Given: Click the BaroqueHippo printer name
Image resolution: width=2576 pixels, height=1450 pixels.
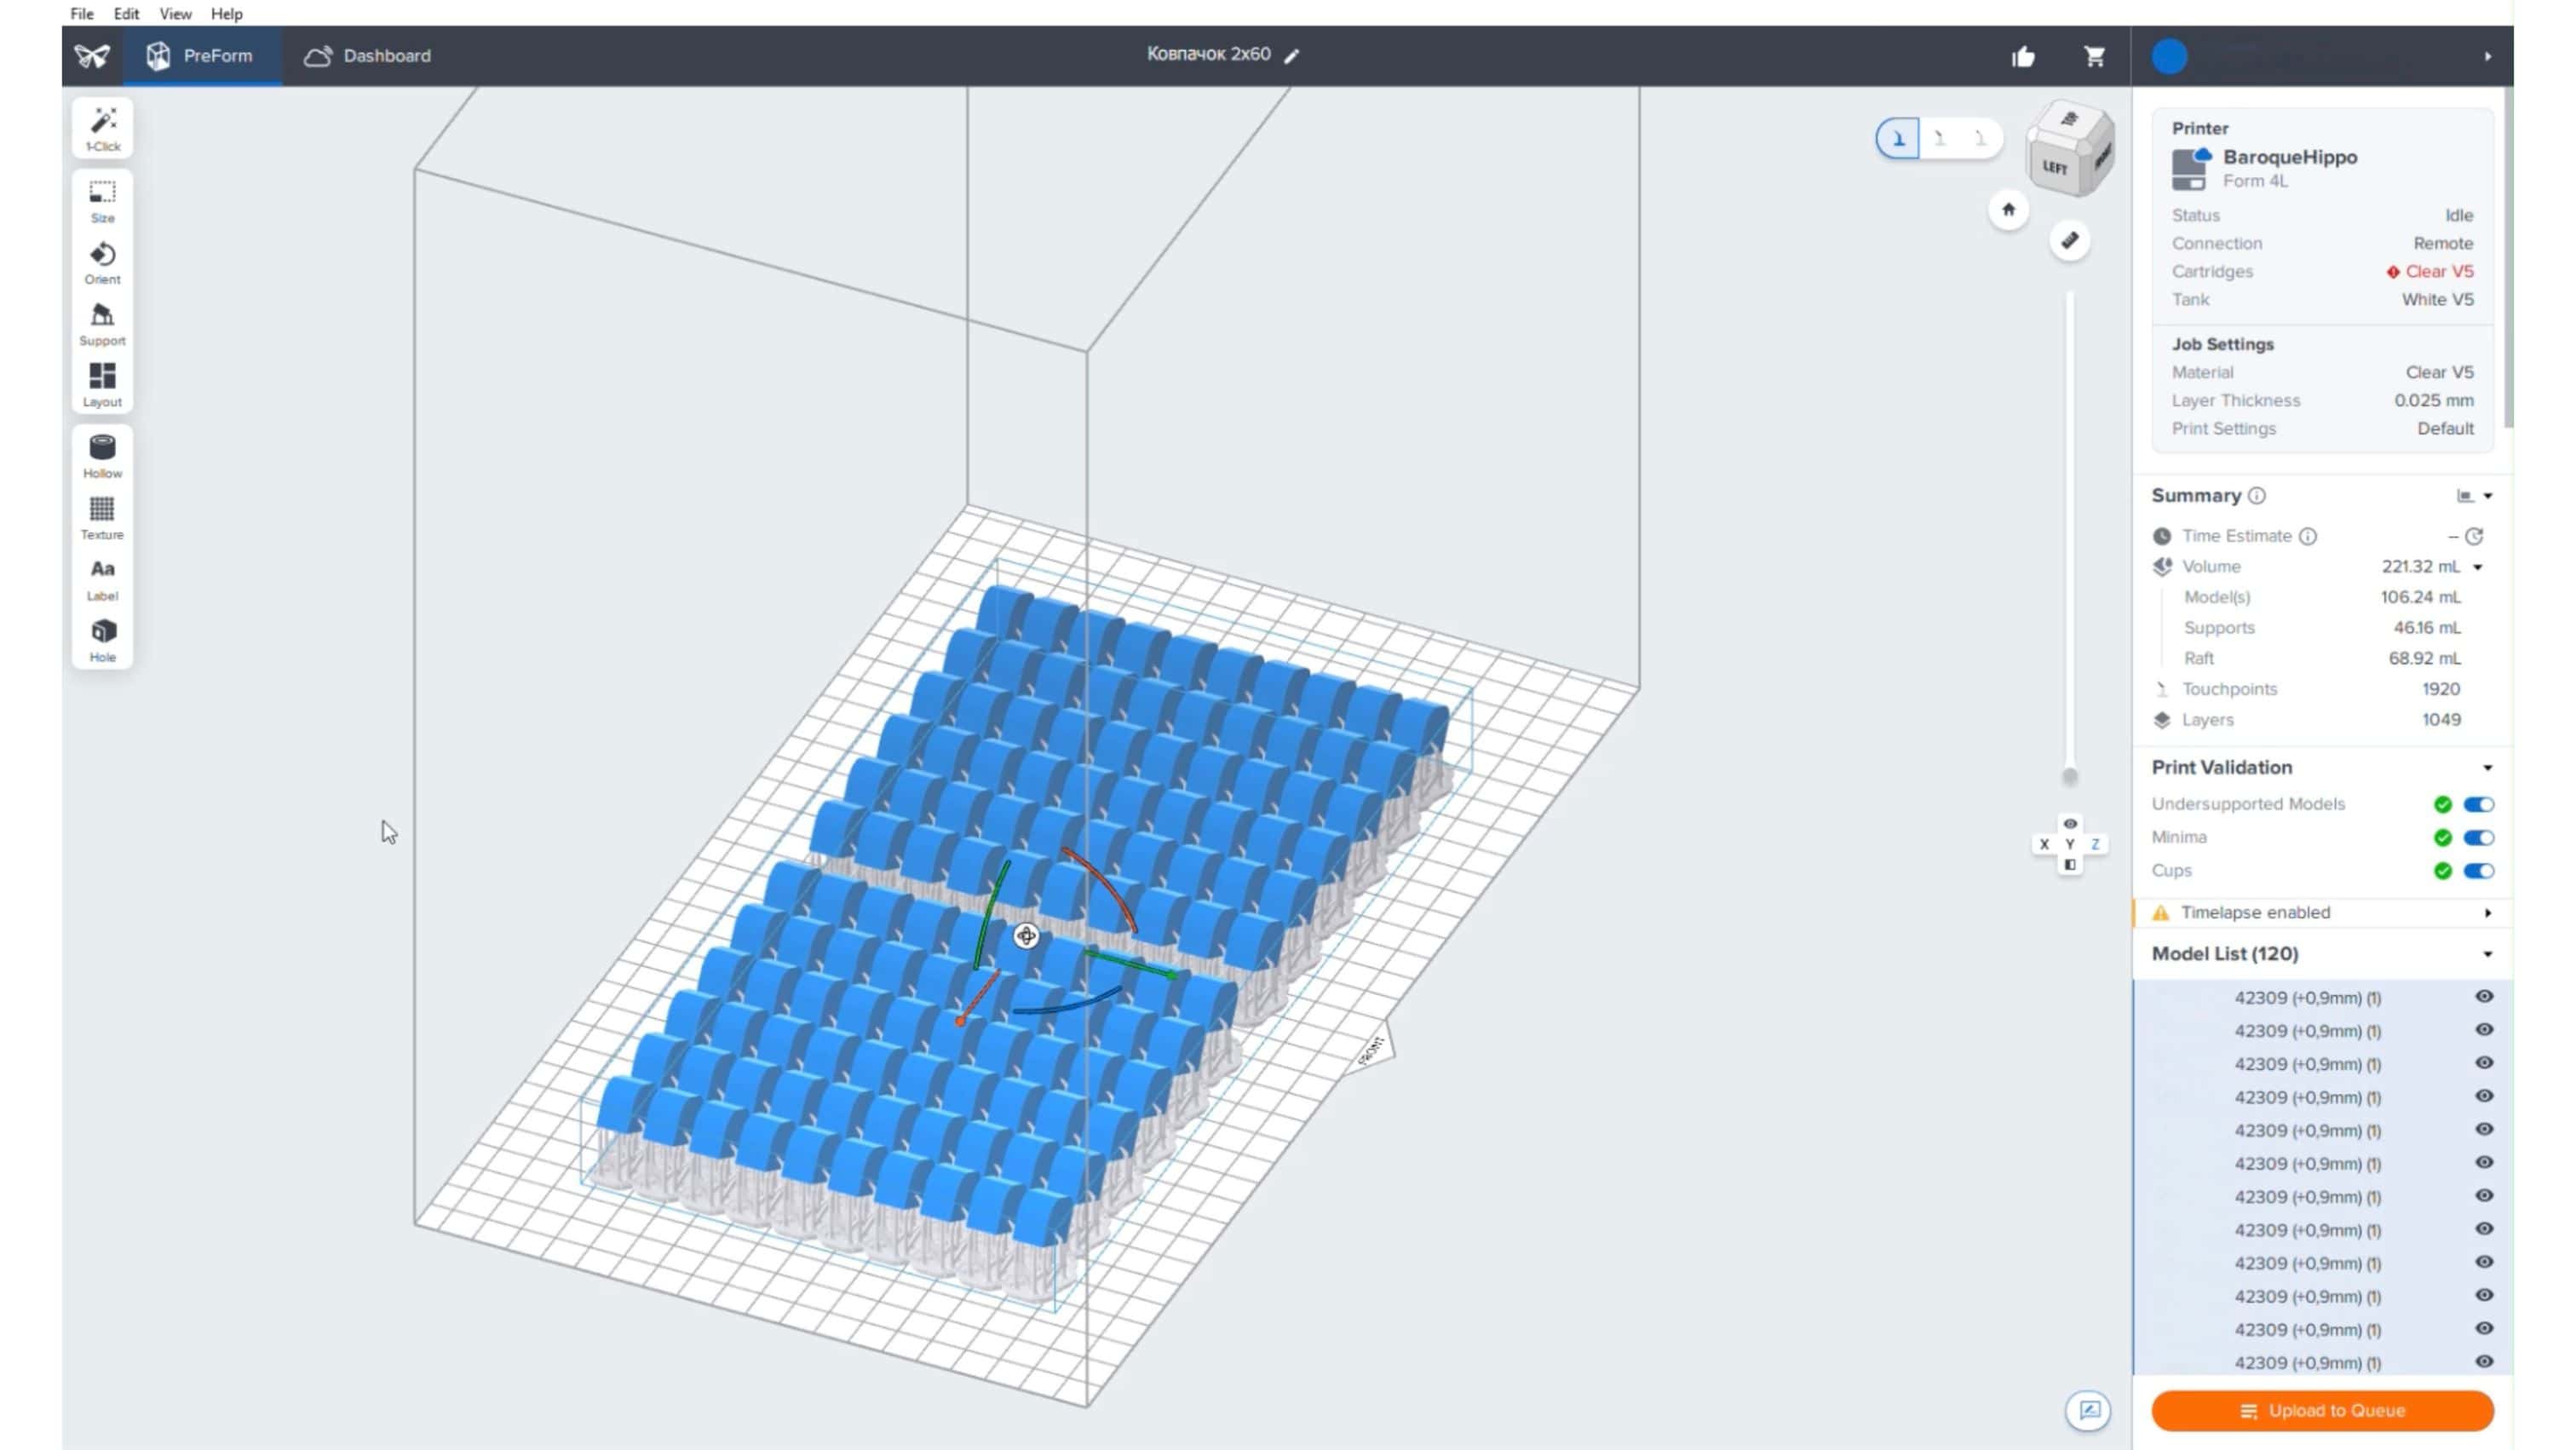Looking at the screenshot, I should click(2290, 157).
